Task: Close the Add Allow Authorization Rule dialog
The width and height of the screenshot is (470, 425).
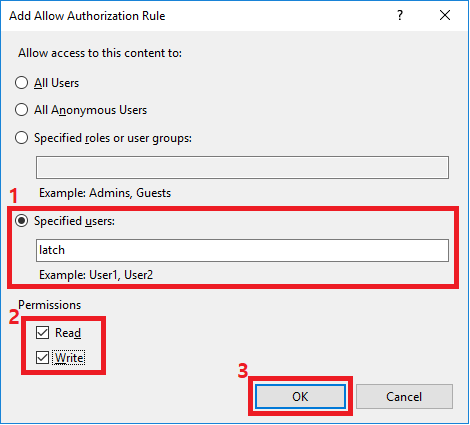Action: coord(445,15)
